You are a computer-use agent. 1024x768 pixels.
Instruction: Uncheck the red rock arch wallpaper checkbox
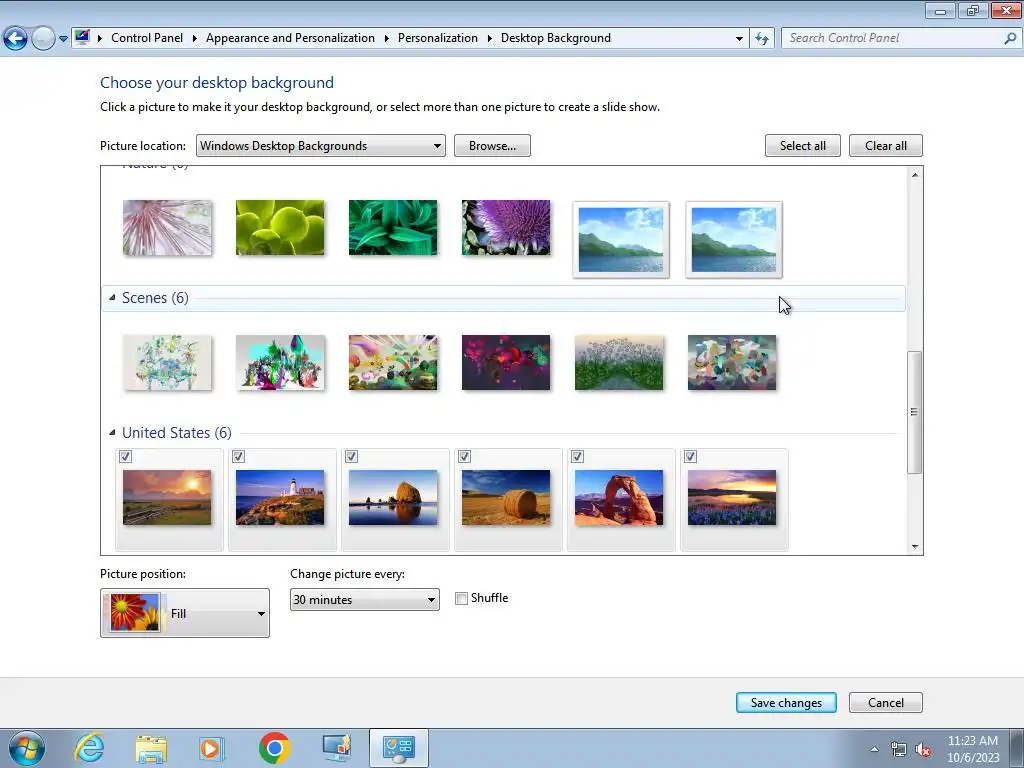click(577, 456)
